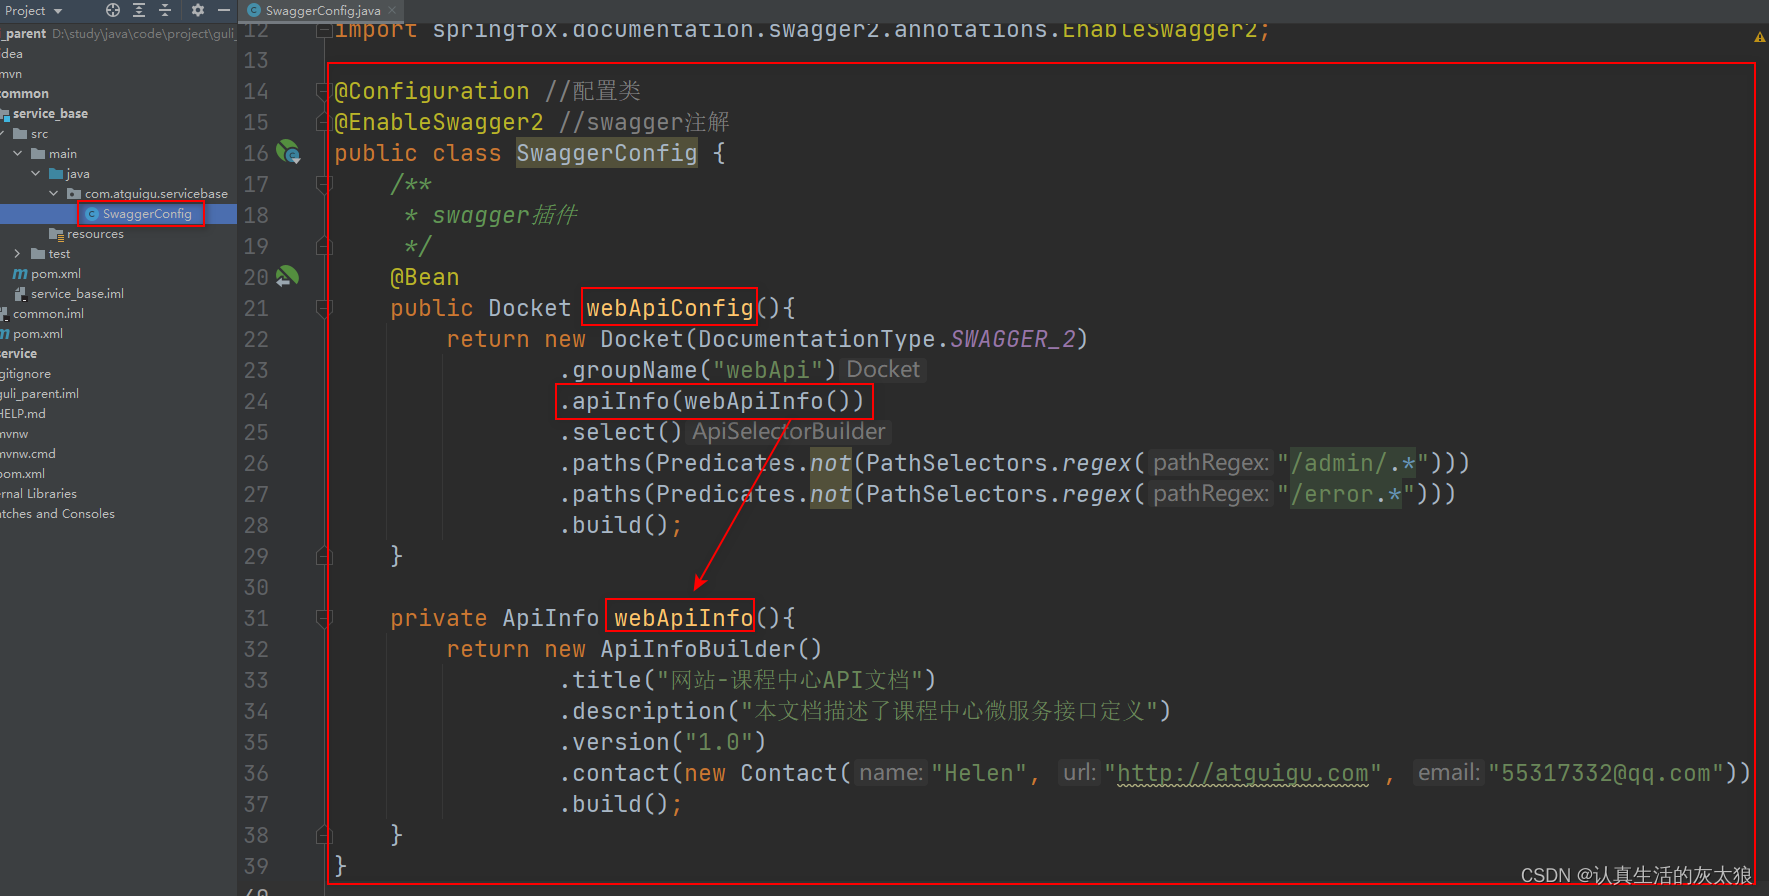The width and height of the screenshot is (1769, 896).
Task: Collapse the java folder chevron
Action: point(36,173)
